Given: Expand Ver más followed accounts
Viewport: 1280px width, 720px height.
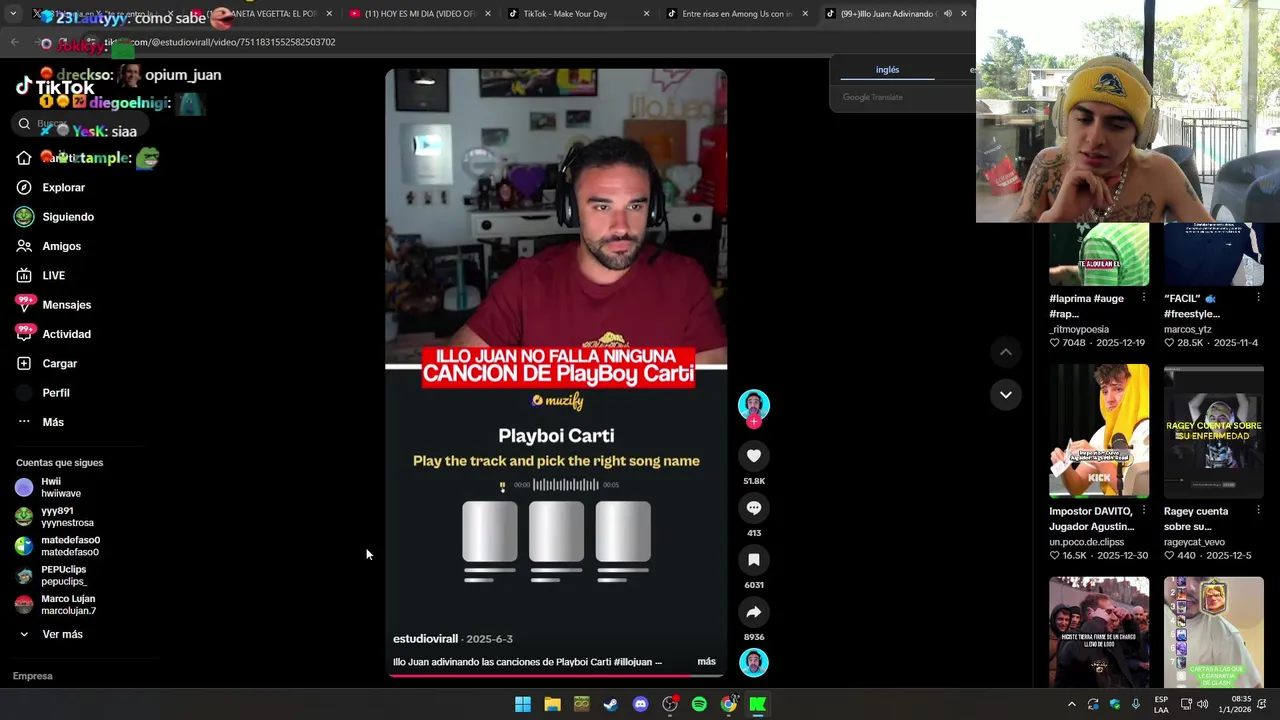Looking at the screenshot, I should pos(52,634).
